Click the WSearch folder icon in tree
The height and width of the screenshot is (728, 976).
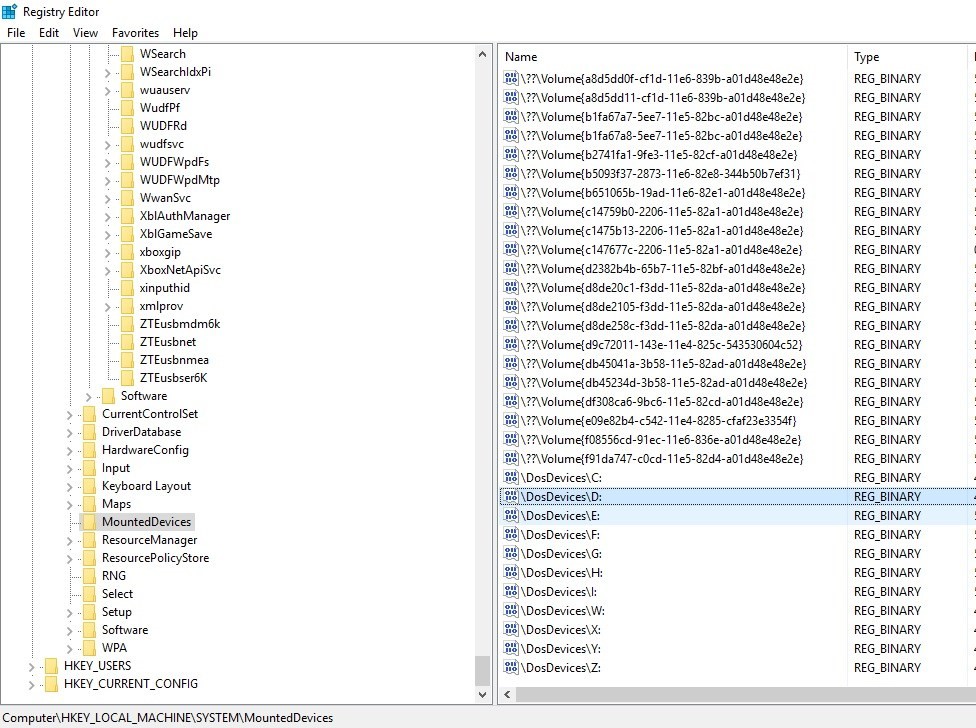pyautogui.click(x=127, y=54)
